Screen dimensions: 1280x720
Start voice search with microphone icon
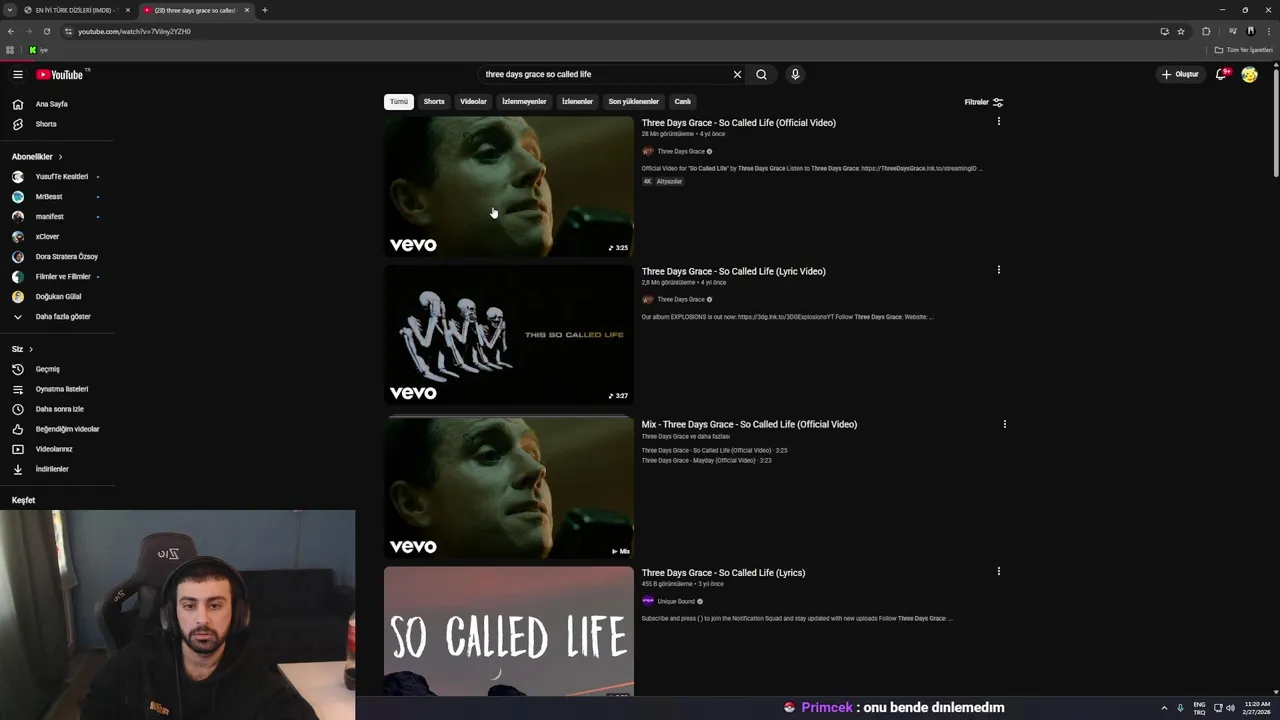[795, 74]
